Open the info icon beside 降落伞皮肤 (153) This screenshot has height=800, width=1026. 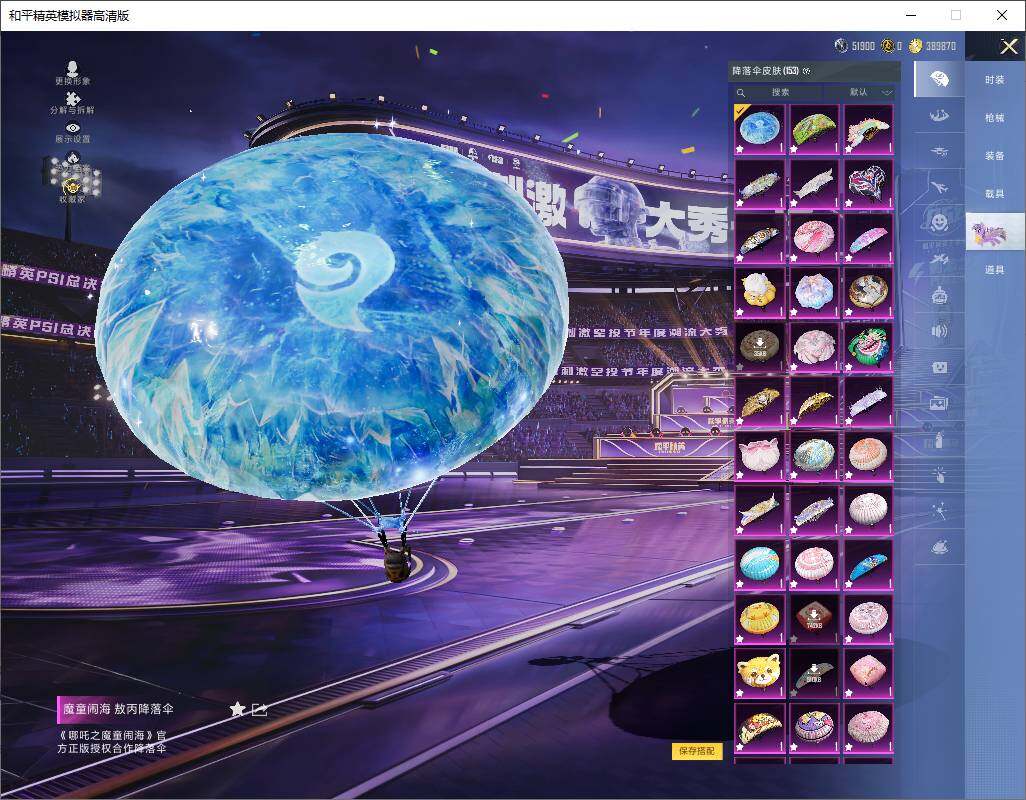click(x=807, y=71)
